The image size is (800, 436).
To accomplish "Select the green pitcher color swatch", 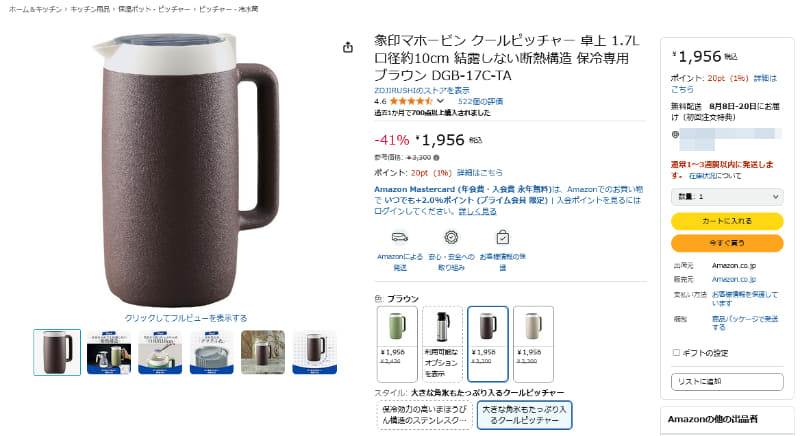I will pos(397,344).
